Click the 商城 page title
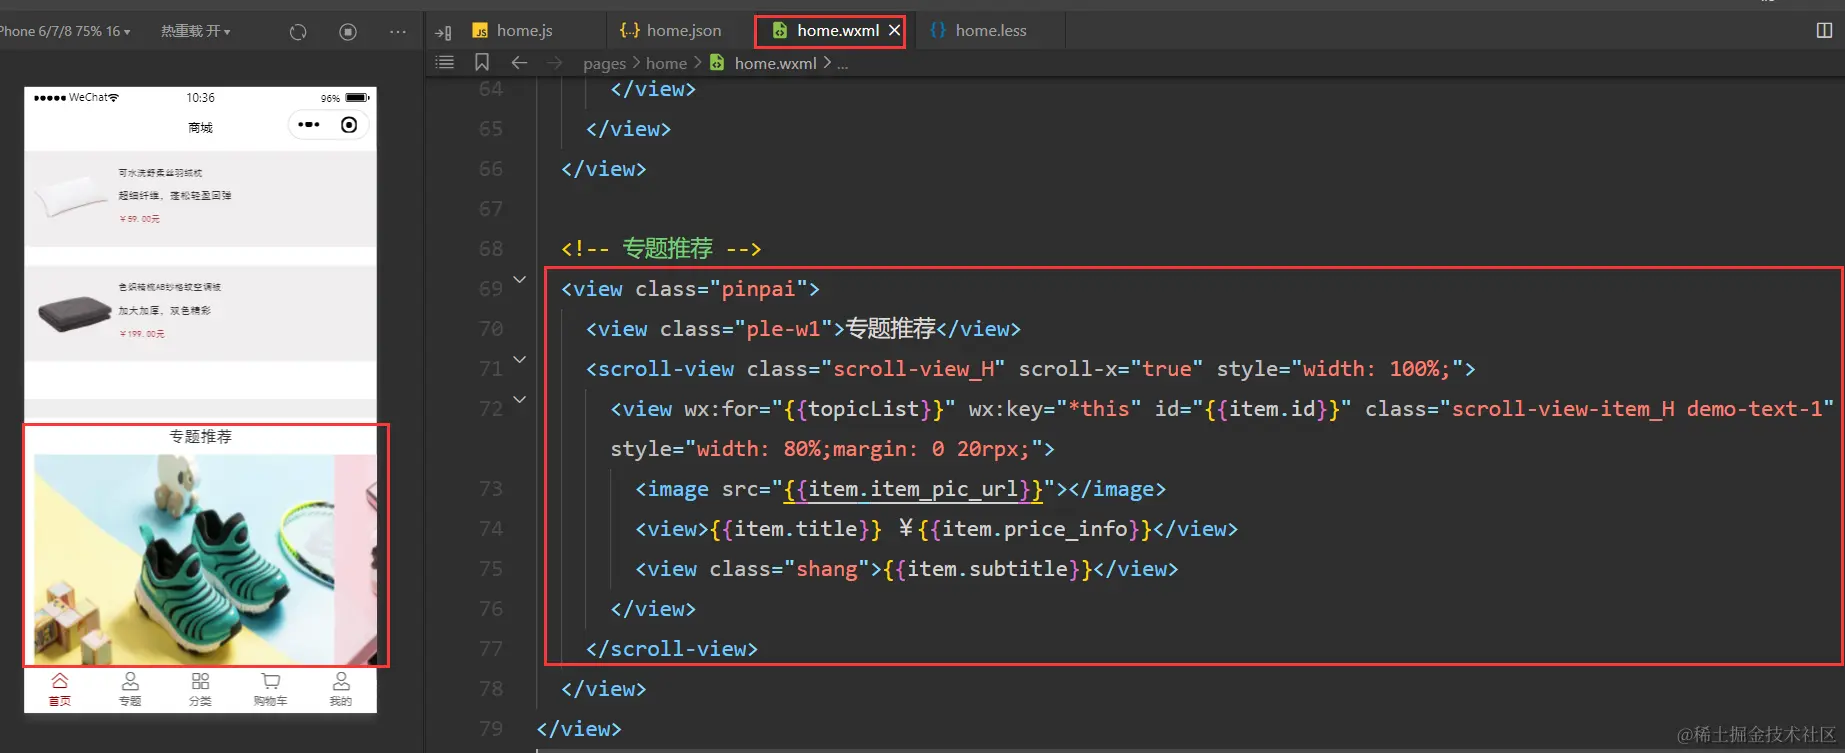This screenshot has width=1845, height=753. tap(200, 128)
